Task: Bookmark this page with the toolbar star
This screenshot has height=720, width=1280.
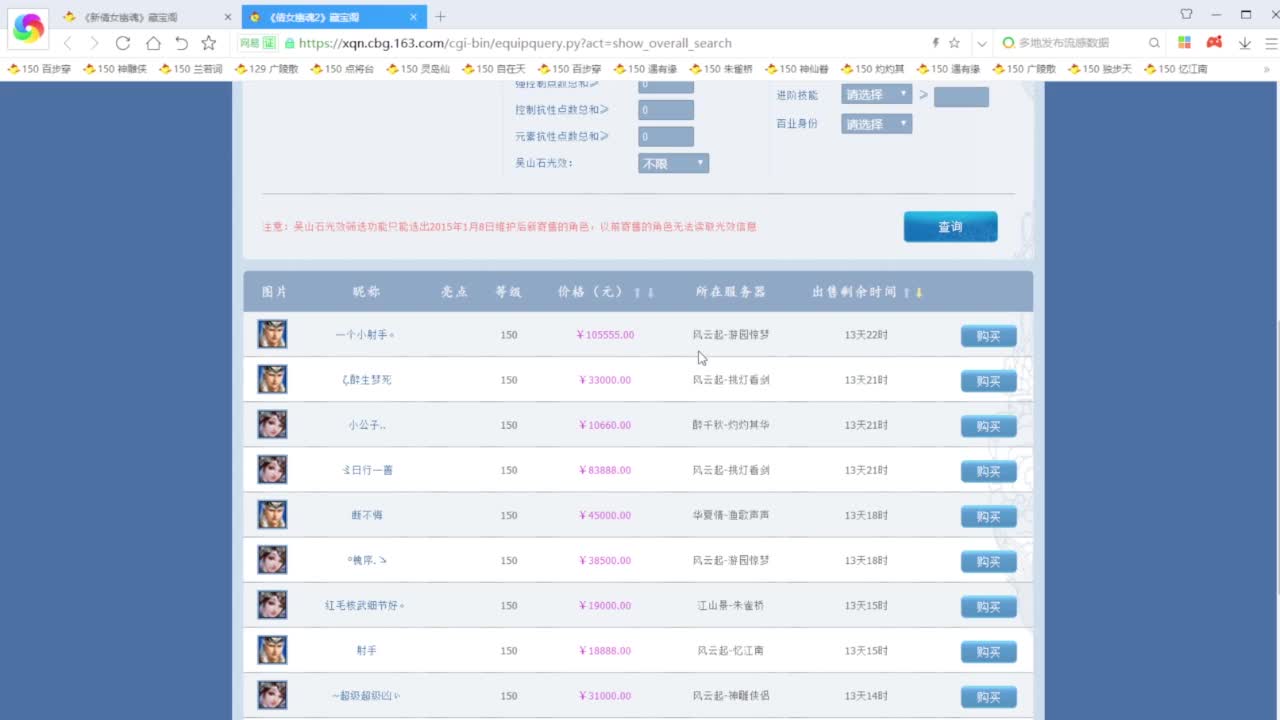Action: coord(209,43)
